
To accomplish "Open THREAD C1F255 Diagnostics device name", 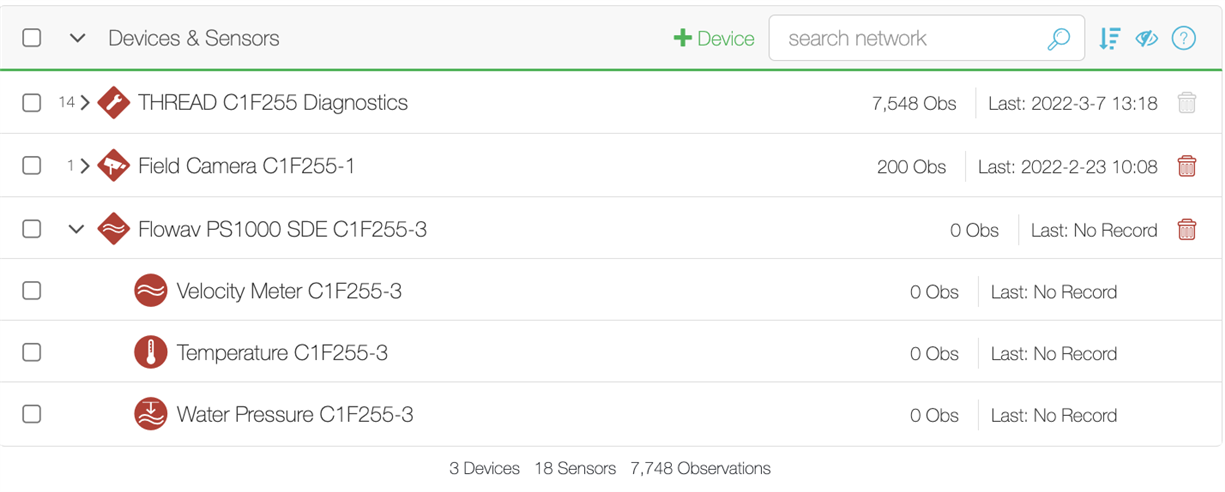I will point(273,102).
